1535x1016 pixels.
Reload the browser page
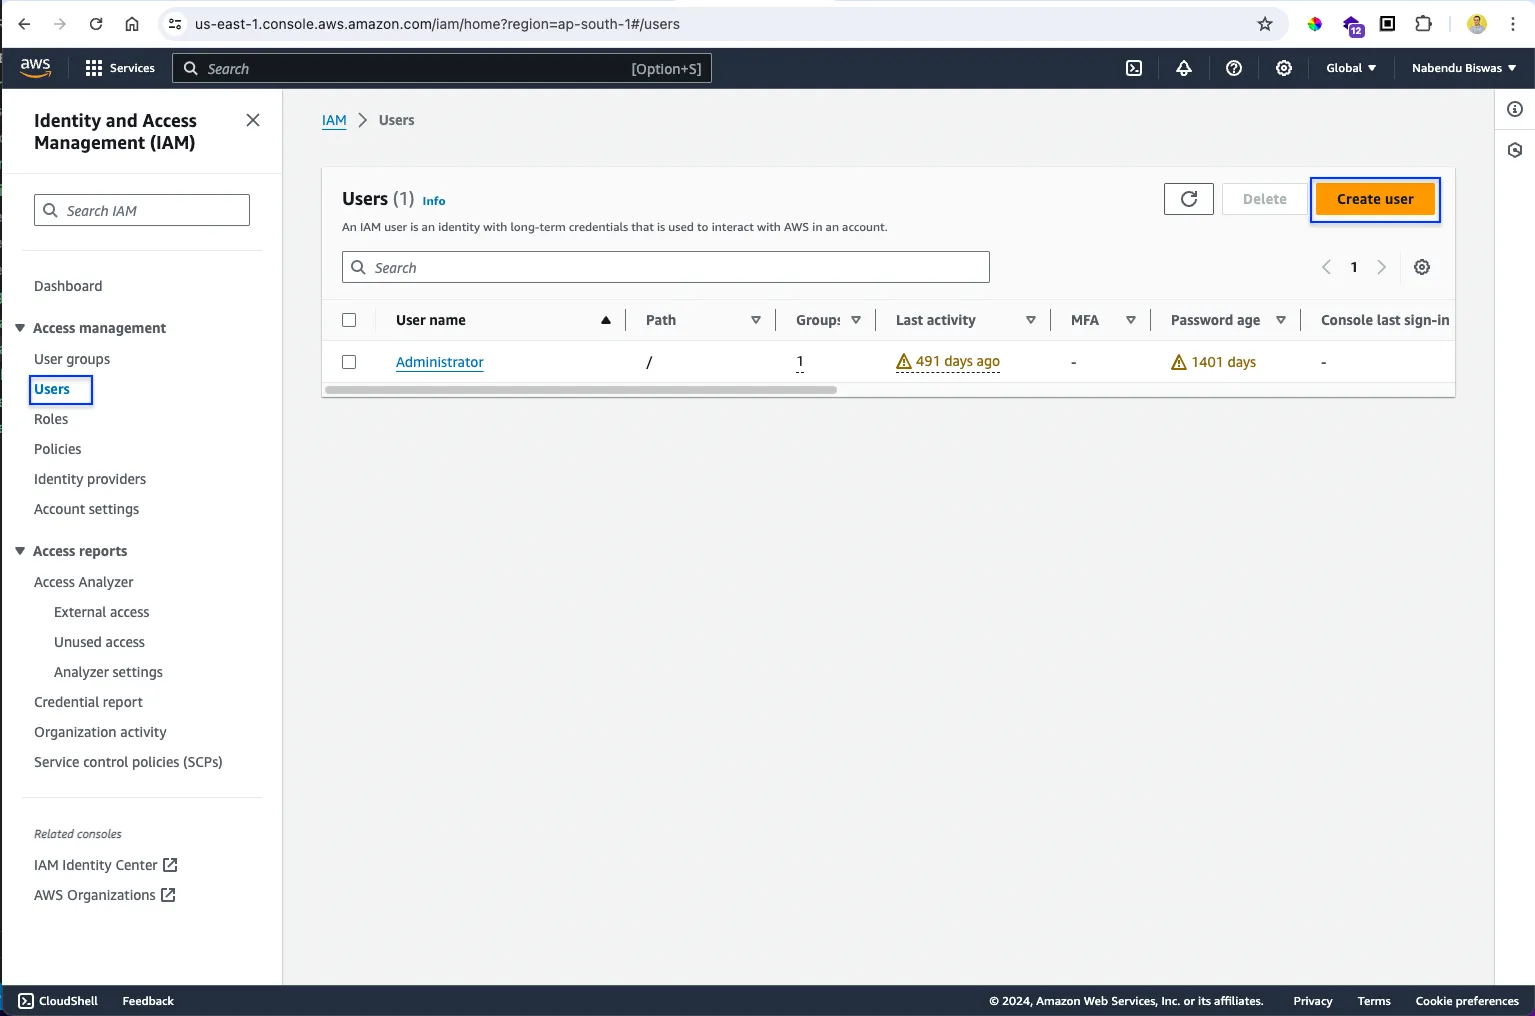(96, 24)
